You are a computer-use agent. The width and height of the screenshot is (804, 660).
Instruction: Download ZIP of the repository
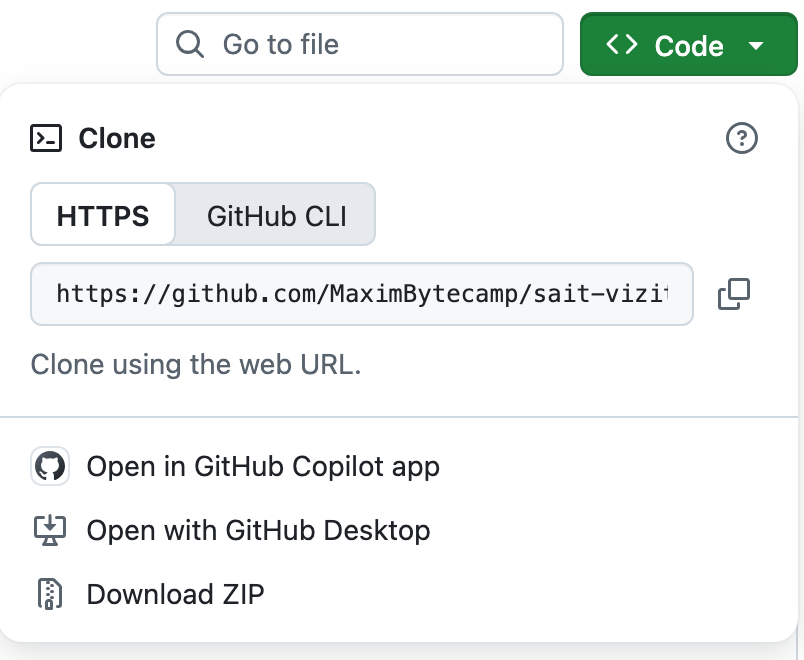(175, 594)
